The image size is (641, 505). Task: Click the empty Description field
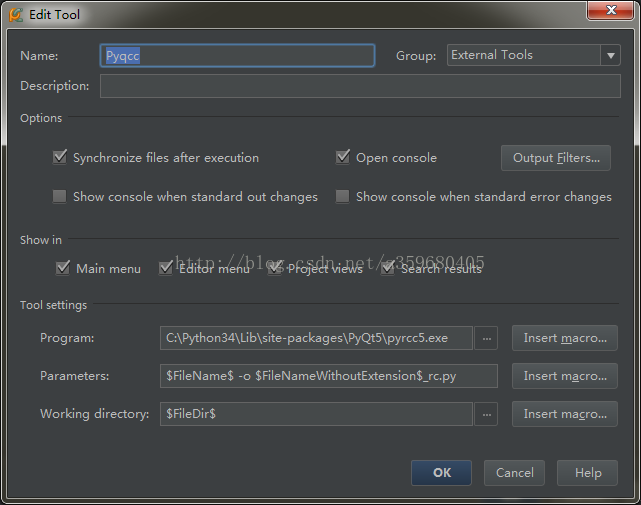point(360,86)
